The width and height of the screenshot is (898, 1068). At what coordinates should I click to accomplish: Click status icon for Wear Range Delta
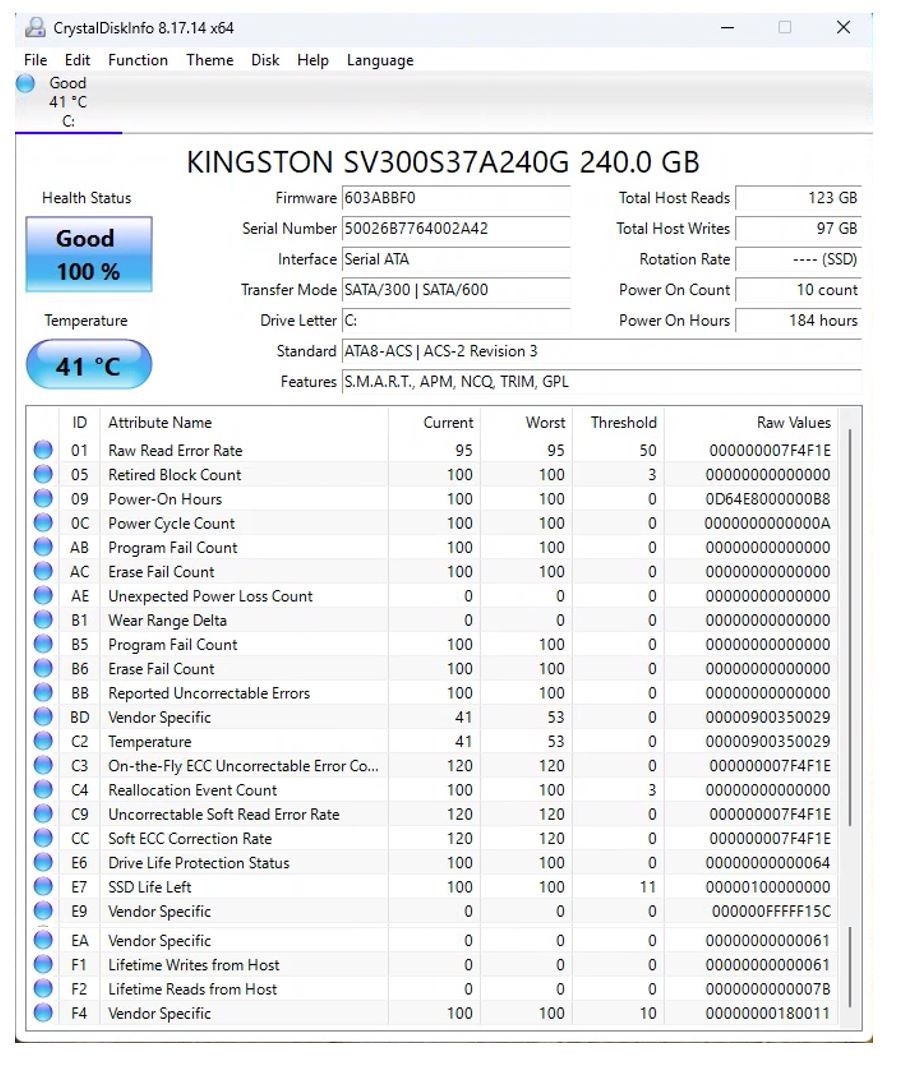pos(43,620)
